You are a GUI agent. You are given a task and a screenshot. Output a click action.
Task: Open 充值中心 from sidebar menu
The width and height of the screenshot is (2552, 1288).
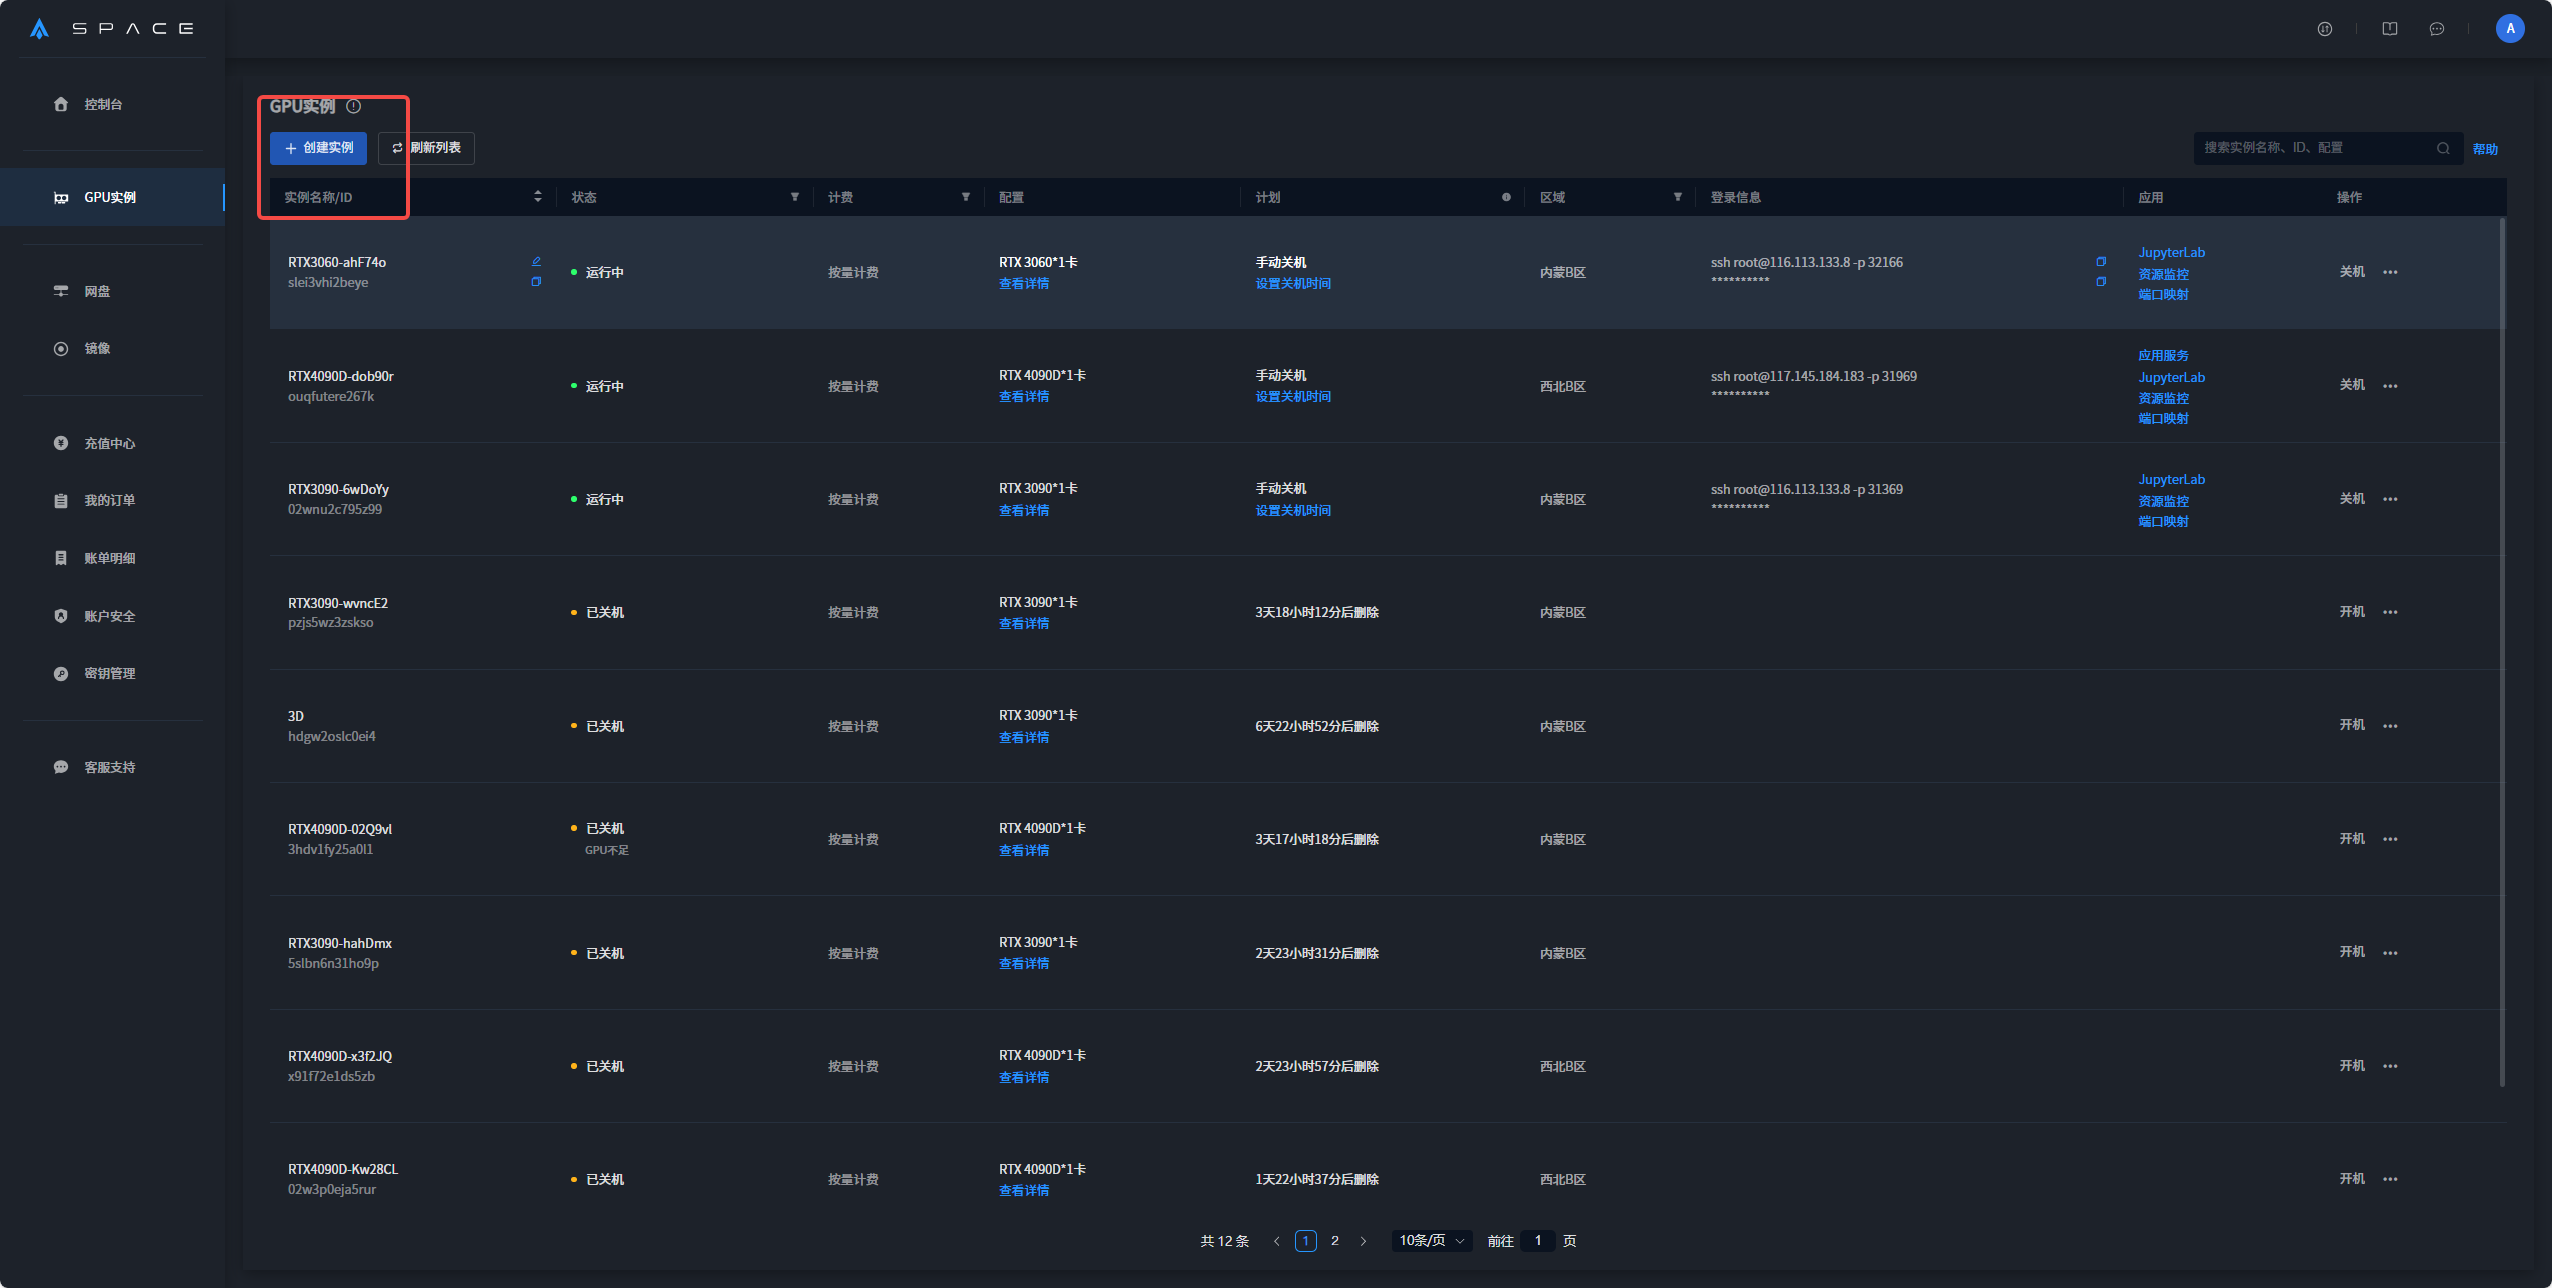coord(109,443)
